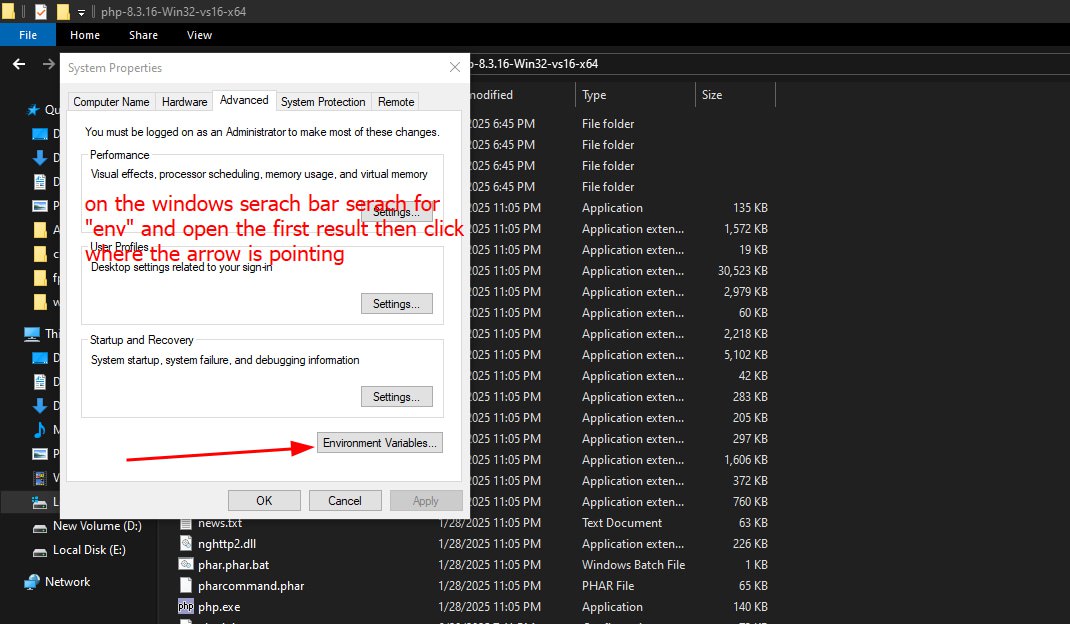Viewport: 1070px width, 624px height.
Task: Open the View ribbon tab
Action: coord(199,35)
